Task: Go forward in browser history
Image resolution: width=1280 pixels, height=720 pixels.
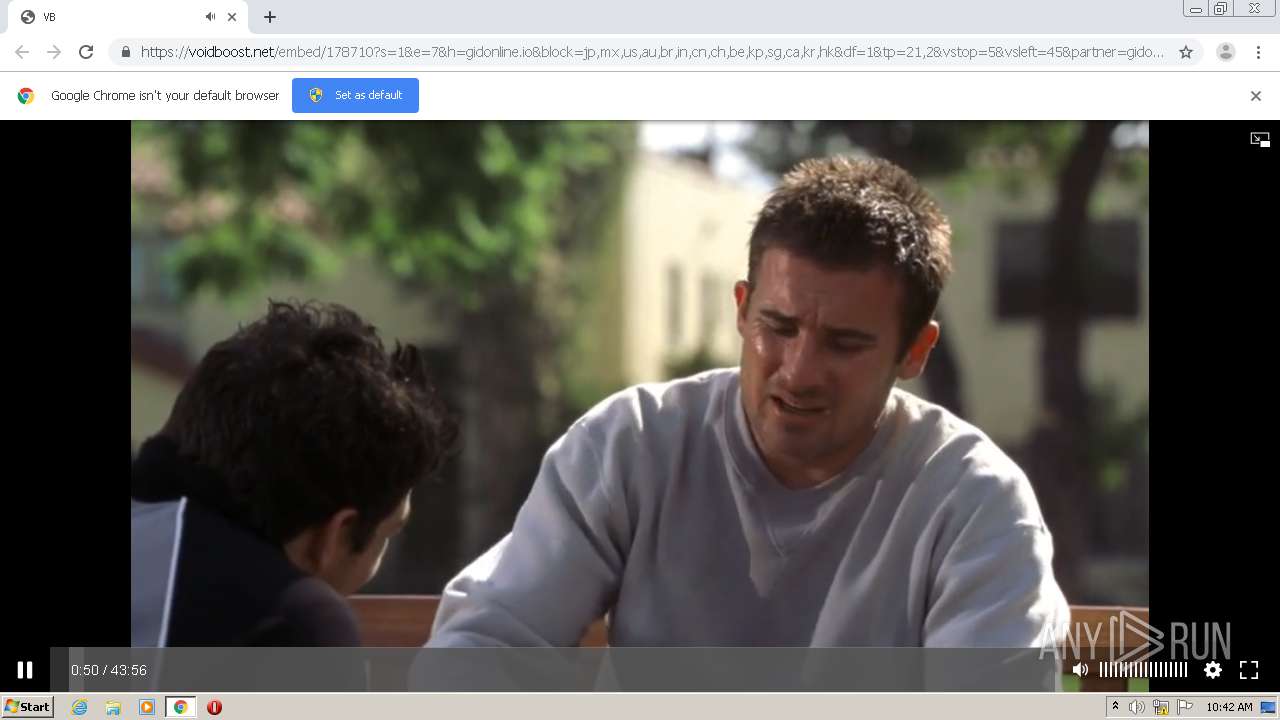Action: [x=54, y=52]
